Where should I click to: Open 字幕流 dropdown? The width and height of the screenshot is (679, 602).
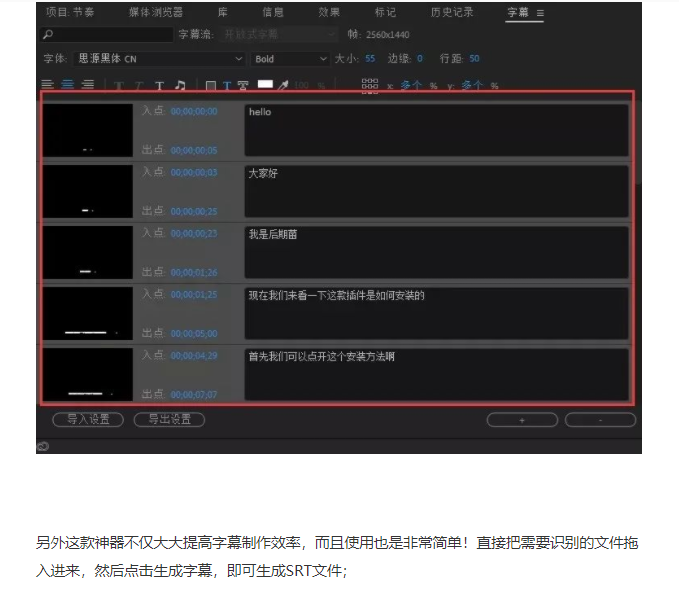pyautogui.click(x=280, y=34)
